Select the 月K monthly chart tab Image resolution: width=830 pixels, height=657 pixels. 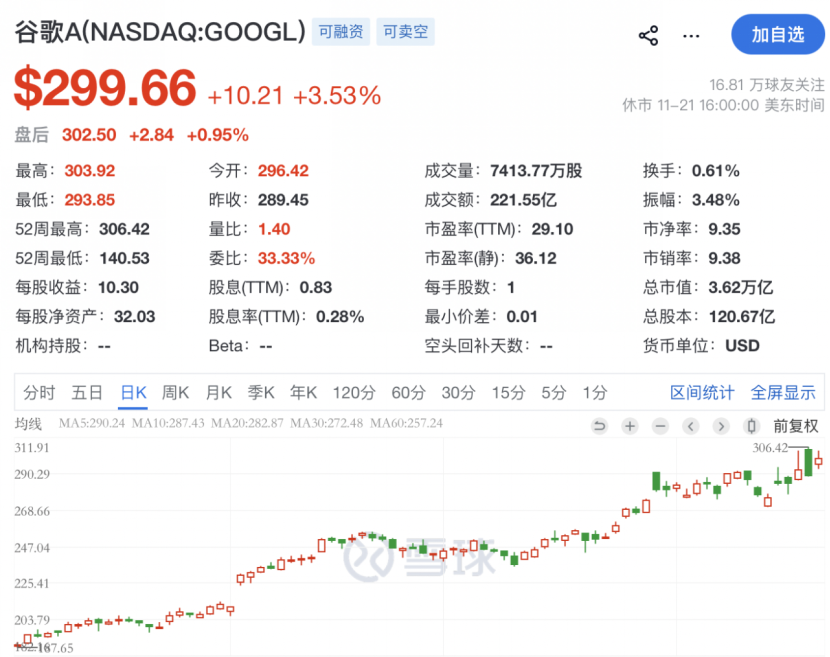218,393
